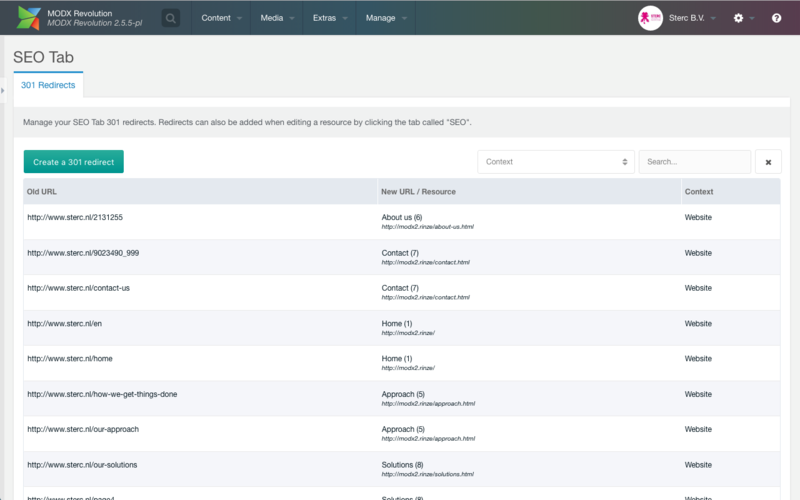The image size is (800, 500).
Task: Click into the Search input field
Action: click(x=694, y=162)
